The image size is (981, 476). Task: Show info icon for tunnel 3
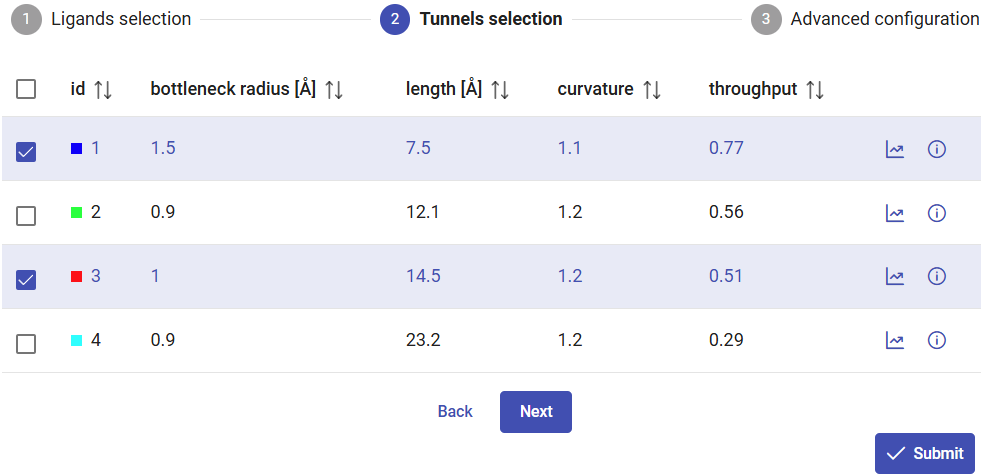pos(937,277)
